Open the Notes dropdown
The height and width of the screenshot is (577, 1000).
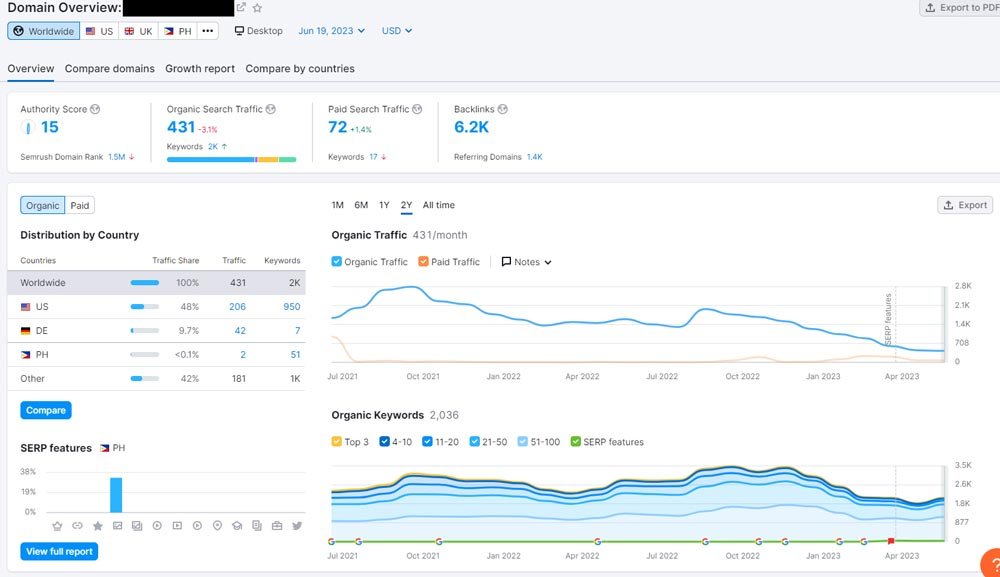coord(527,262)
